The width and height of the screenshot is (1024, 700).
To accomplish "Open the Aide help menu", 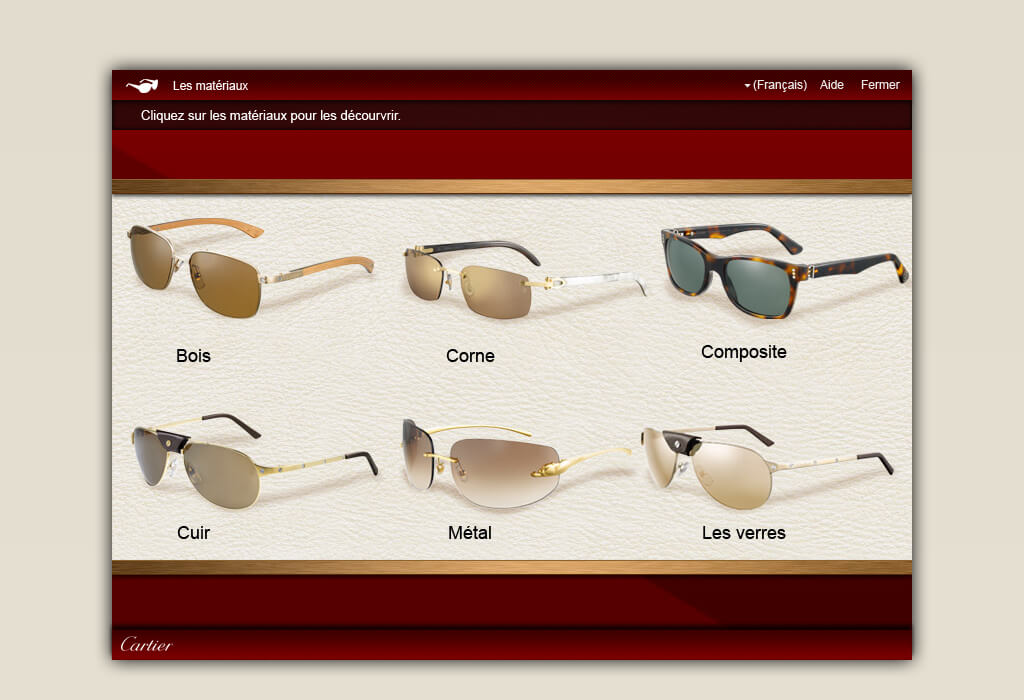I will click(831, 85).
